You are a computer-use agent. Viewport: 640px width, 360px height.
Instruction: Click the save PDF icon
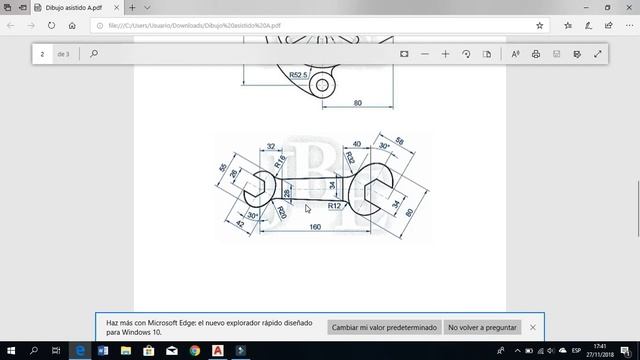(x=556, y=54)
